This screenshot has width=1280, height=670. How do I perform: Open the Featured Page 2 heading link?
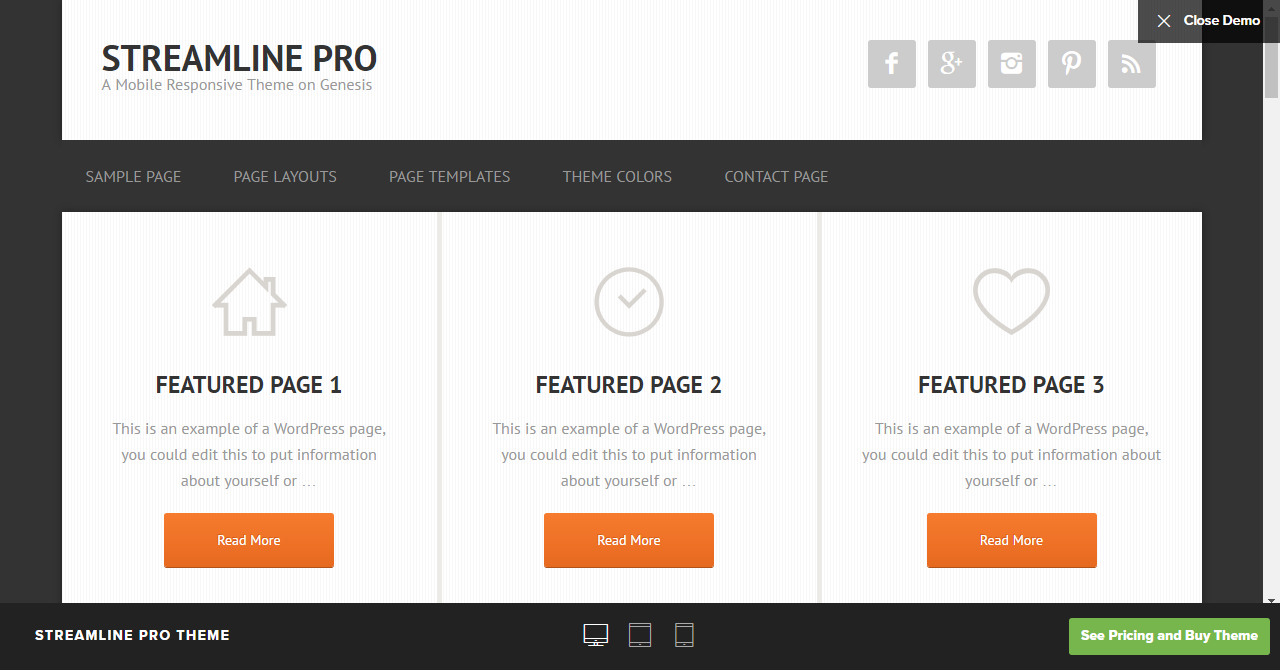click(x=629, y=385)
